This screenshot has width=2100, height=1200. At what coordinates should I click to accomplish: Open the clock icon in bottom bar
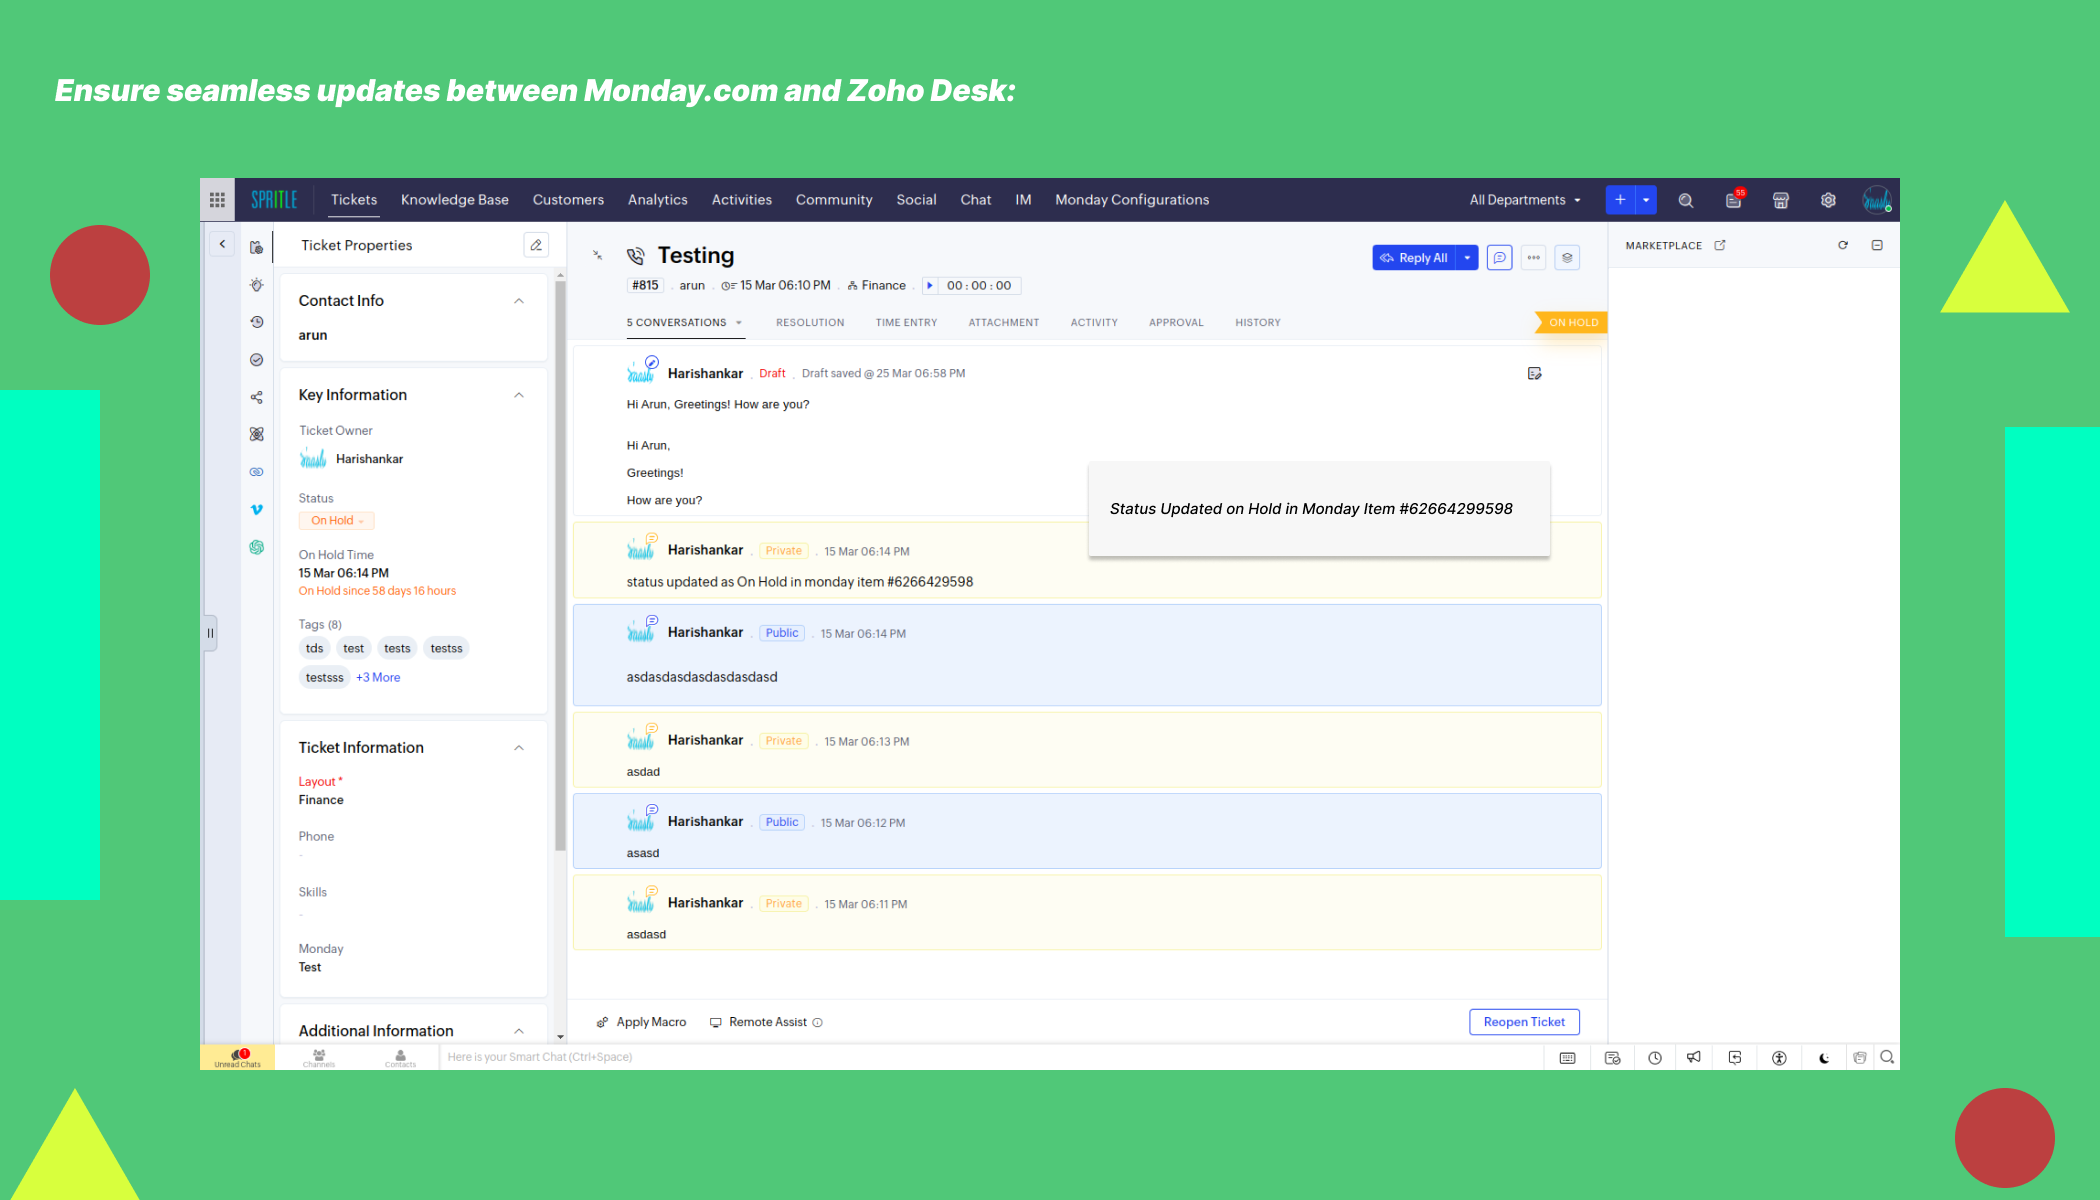pos(1655,1058)
